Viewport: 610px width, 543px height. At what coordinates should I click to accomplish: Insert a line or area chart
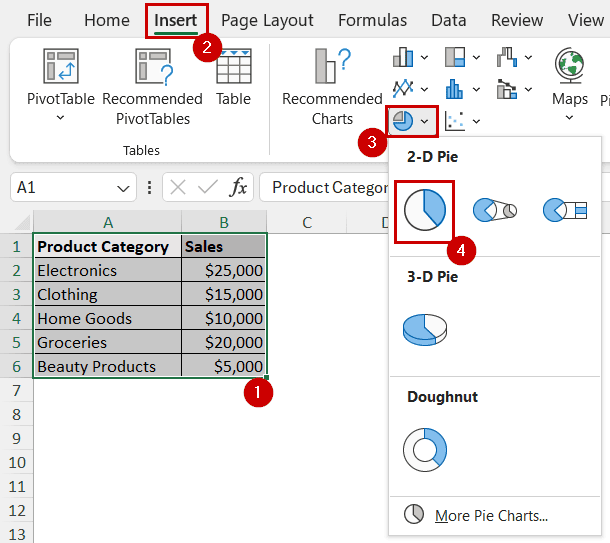403,89
